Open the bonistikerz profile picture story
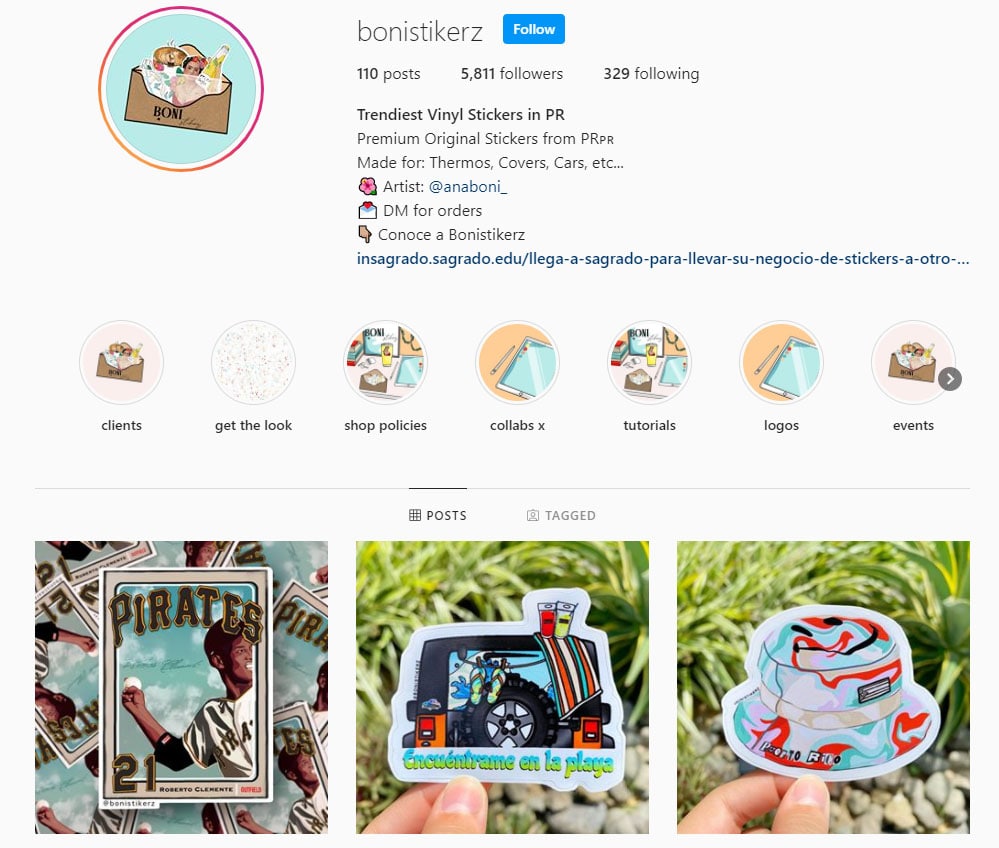 [x=181, y=89]
